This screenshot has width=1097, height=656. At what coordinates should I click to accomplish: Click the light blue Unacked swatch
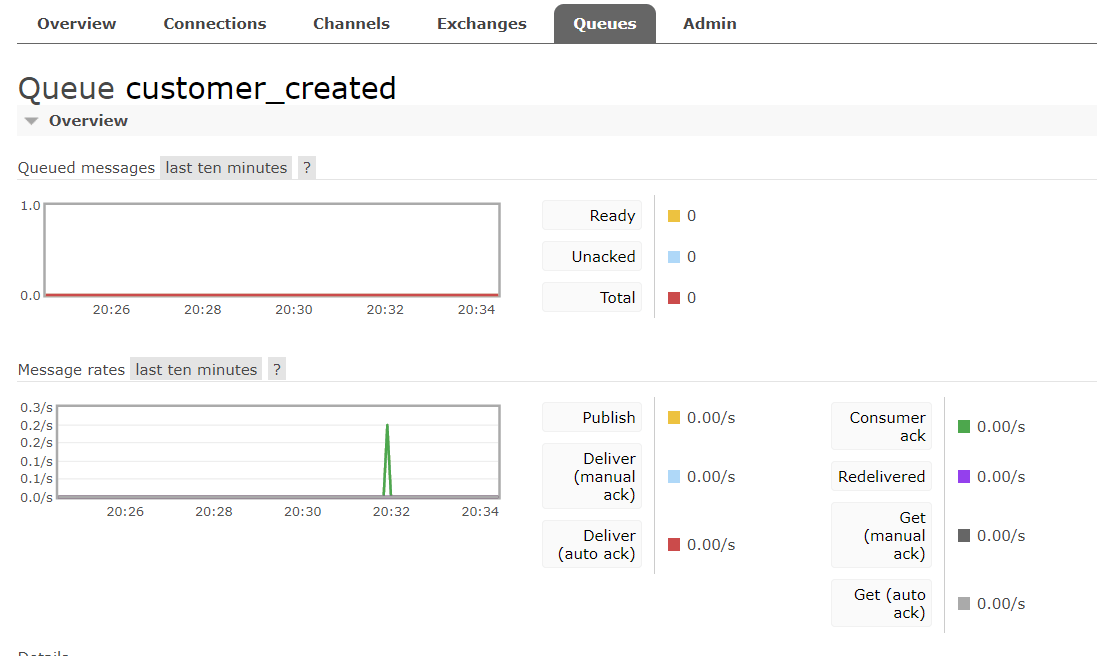[x=674, y=257]
